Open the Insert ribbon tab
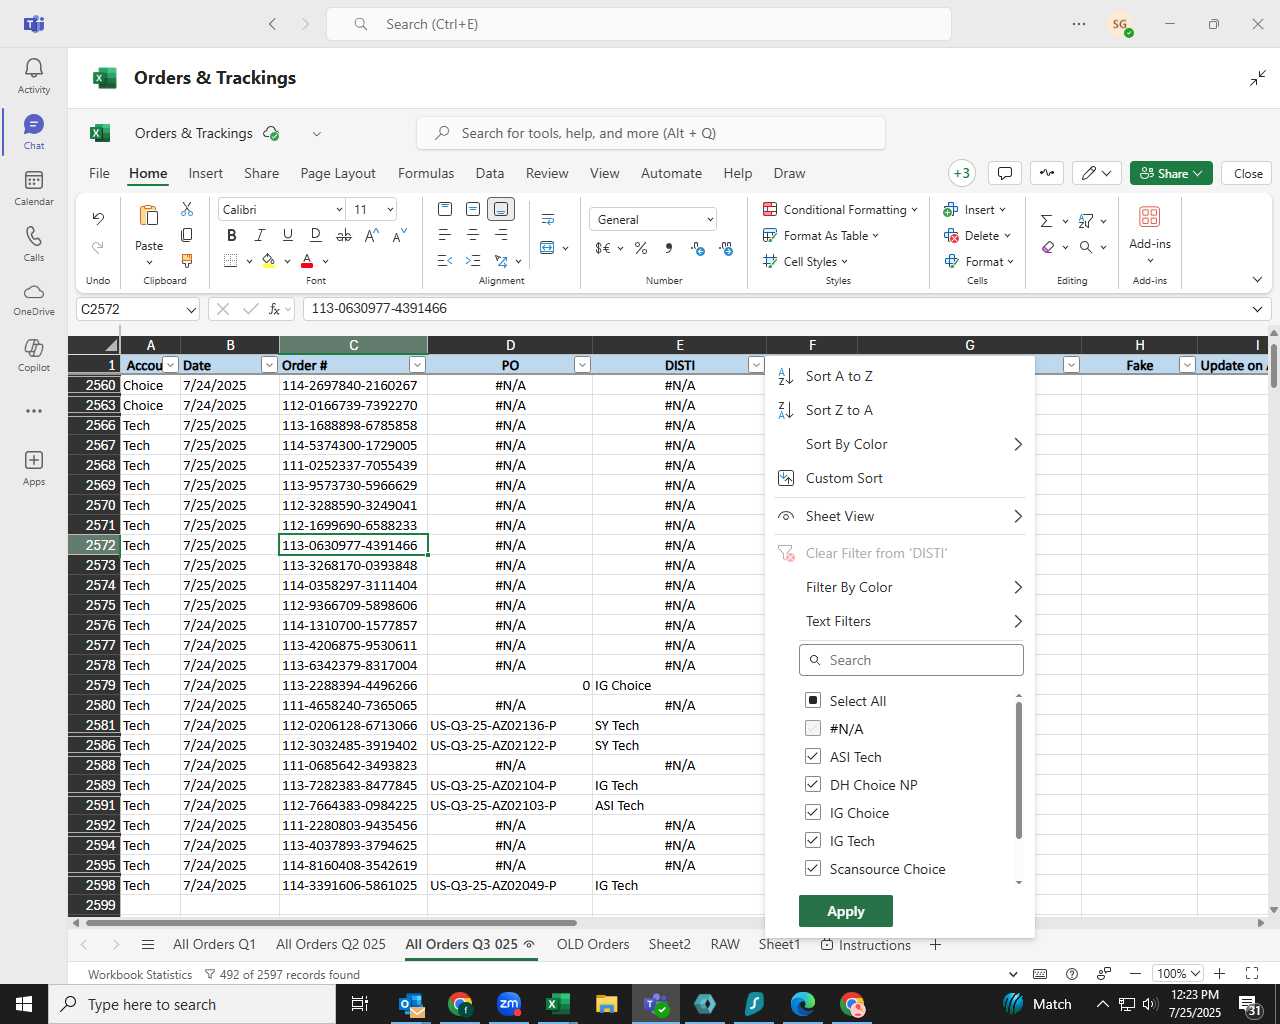The width and height of the screenshot is (1280, 1024). (x=206, y=173)
